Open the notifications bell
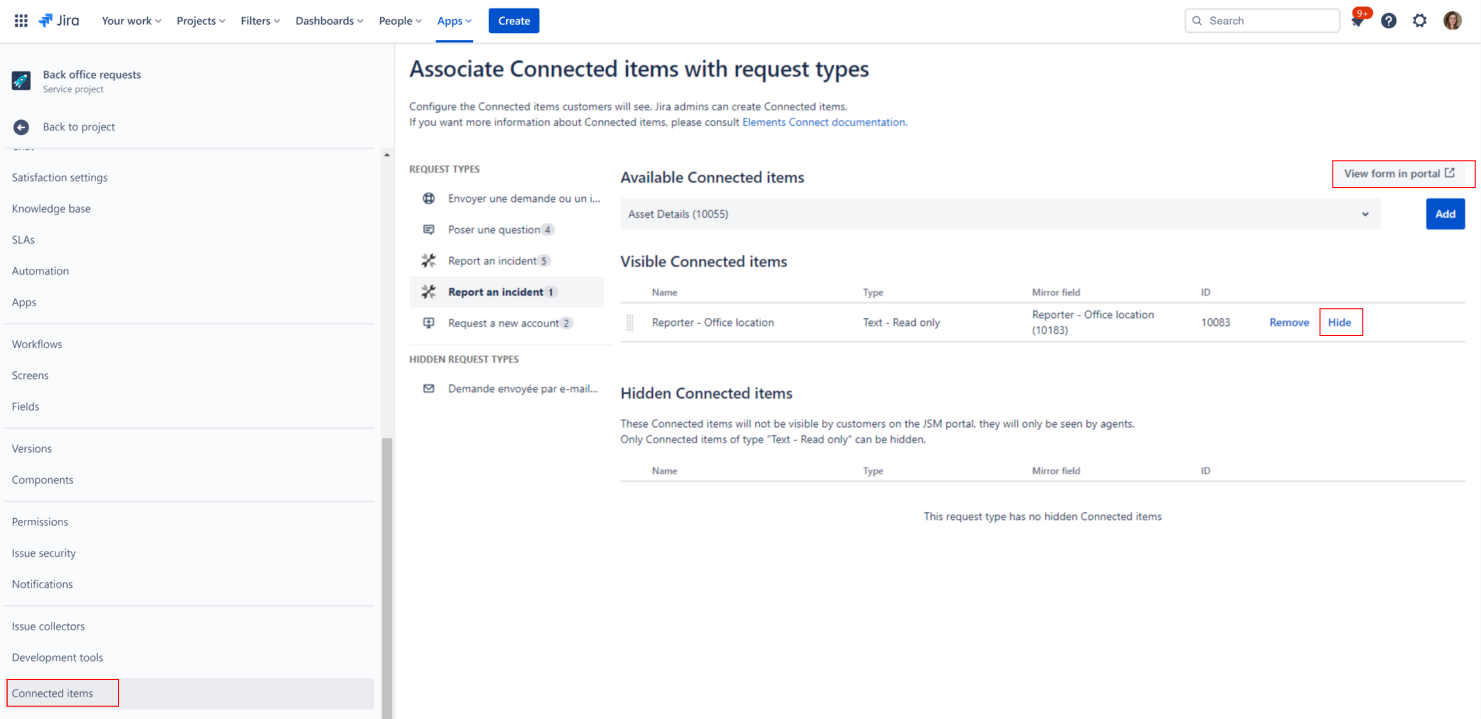Image resolution: width=1481 pixels, height=719 pixels. point(1358,21)
